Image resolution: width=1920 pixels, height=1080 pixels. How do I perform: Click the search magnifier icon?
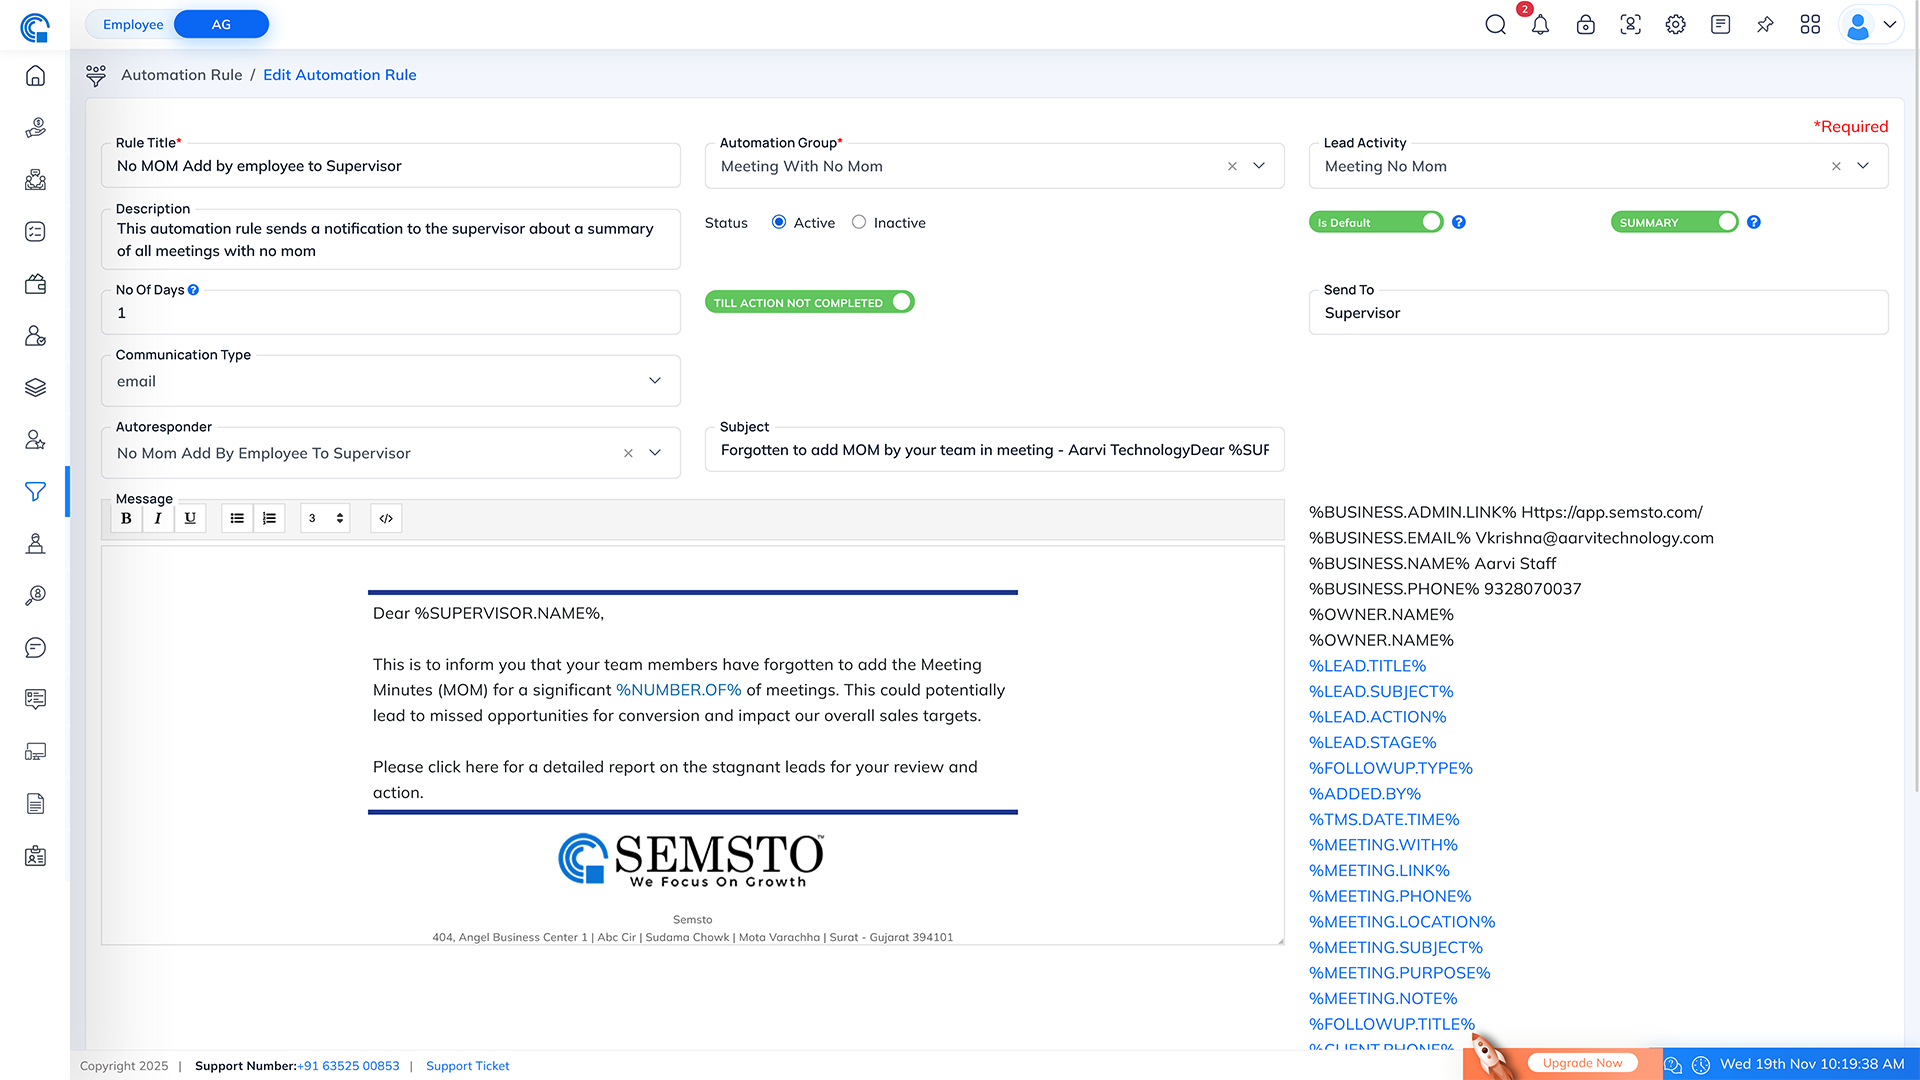tap(1495, 25)
